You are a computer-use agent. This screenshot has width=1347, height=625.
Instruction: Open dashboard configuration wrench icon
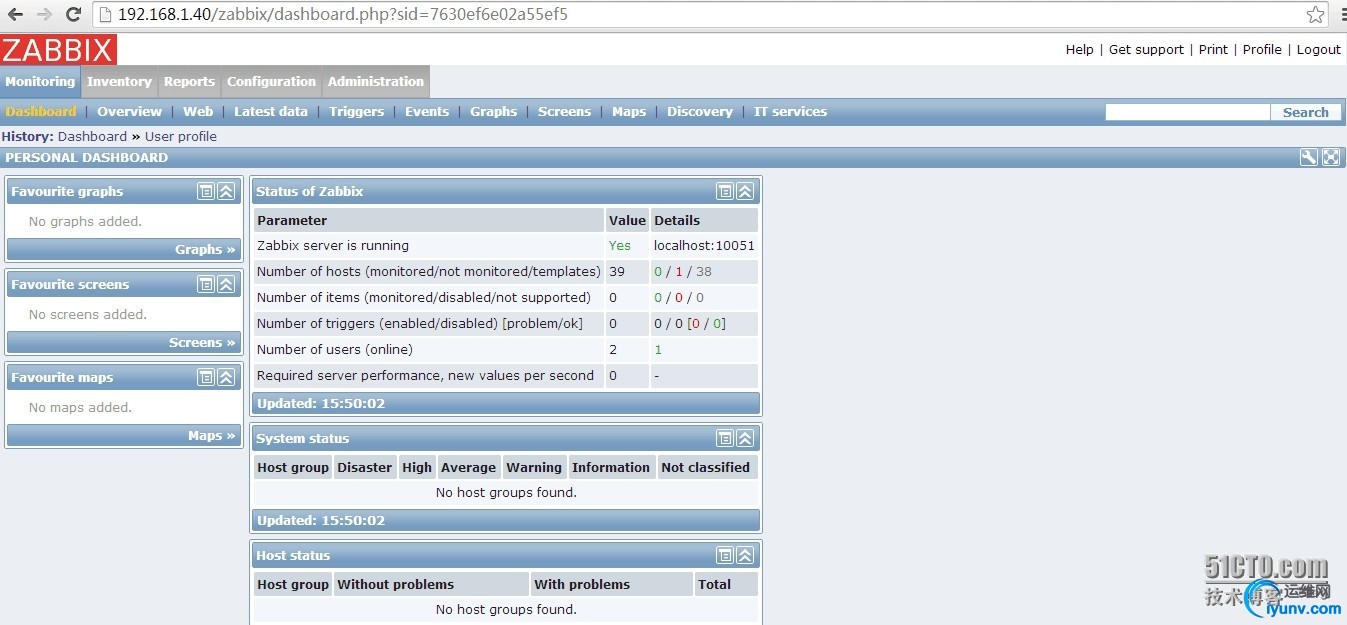point(1309,157)
